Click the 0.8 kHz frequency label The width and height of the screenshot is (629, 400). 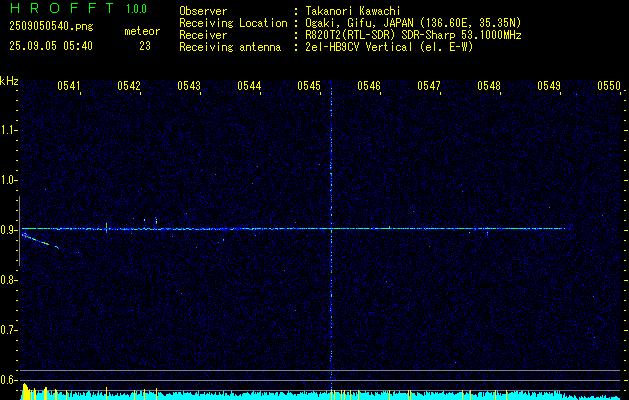[x=8, y=280]
